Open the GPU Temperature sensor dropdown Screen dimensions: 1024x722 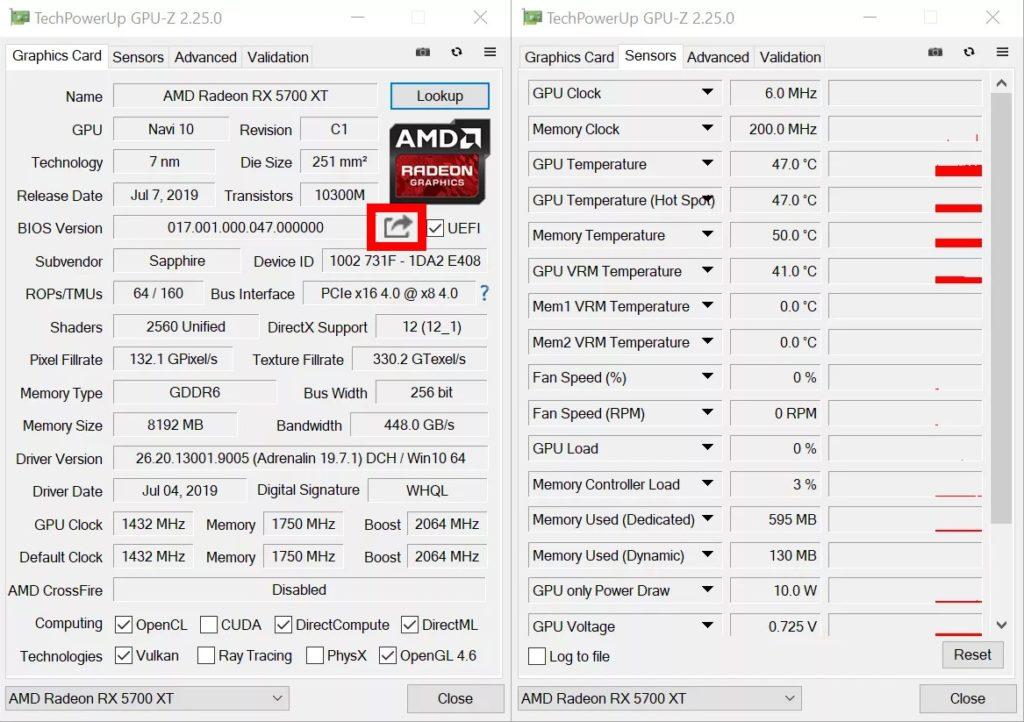click(x=707, y=163)
